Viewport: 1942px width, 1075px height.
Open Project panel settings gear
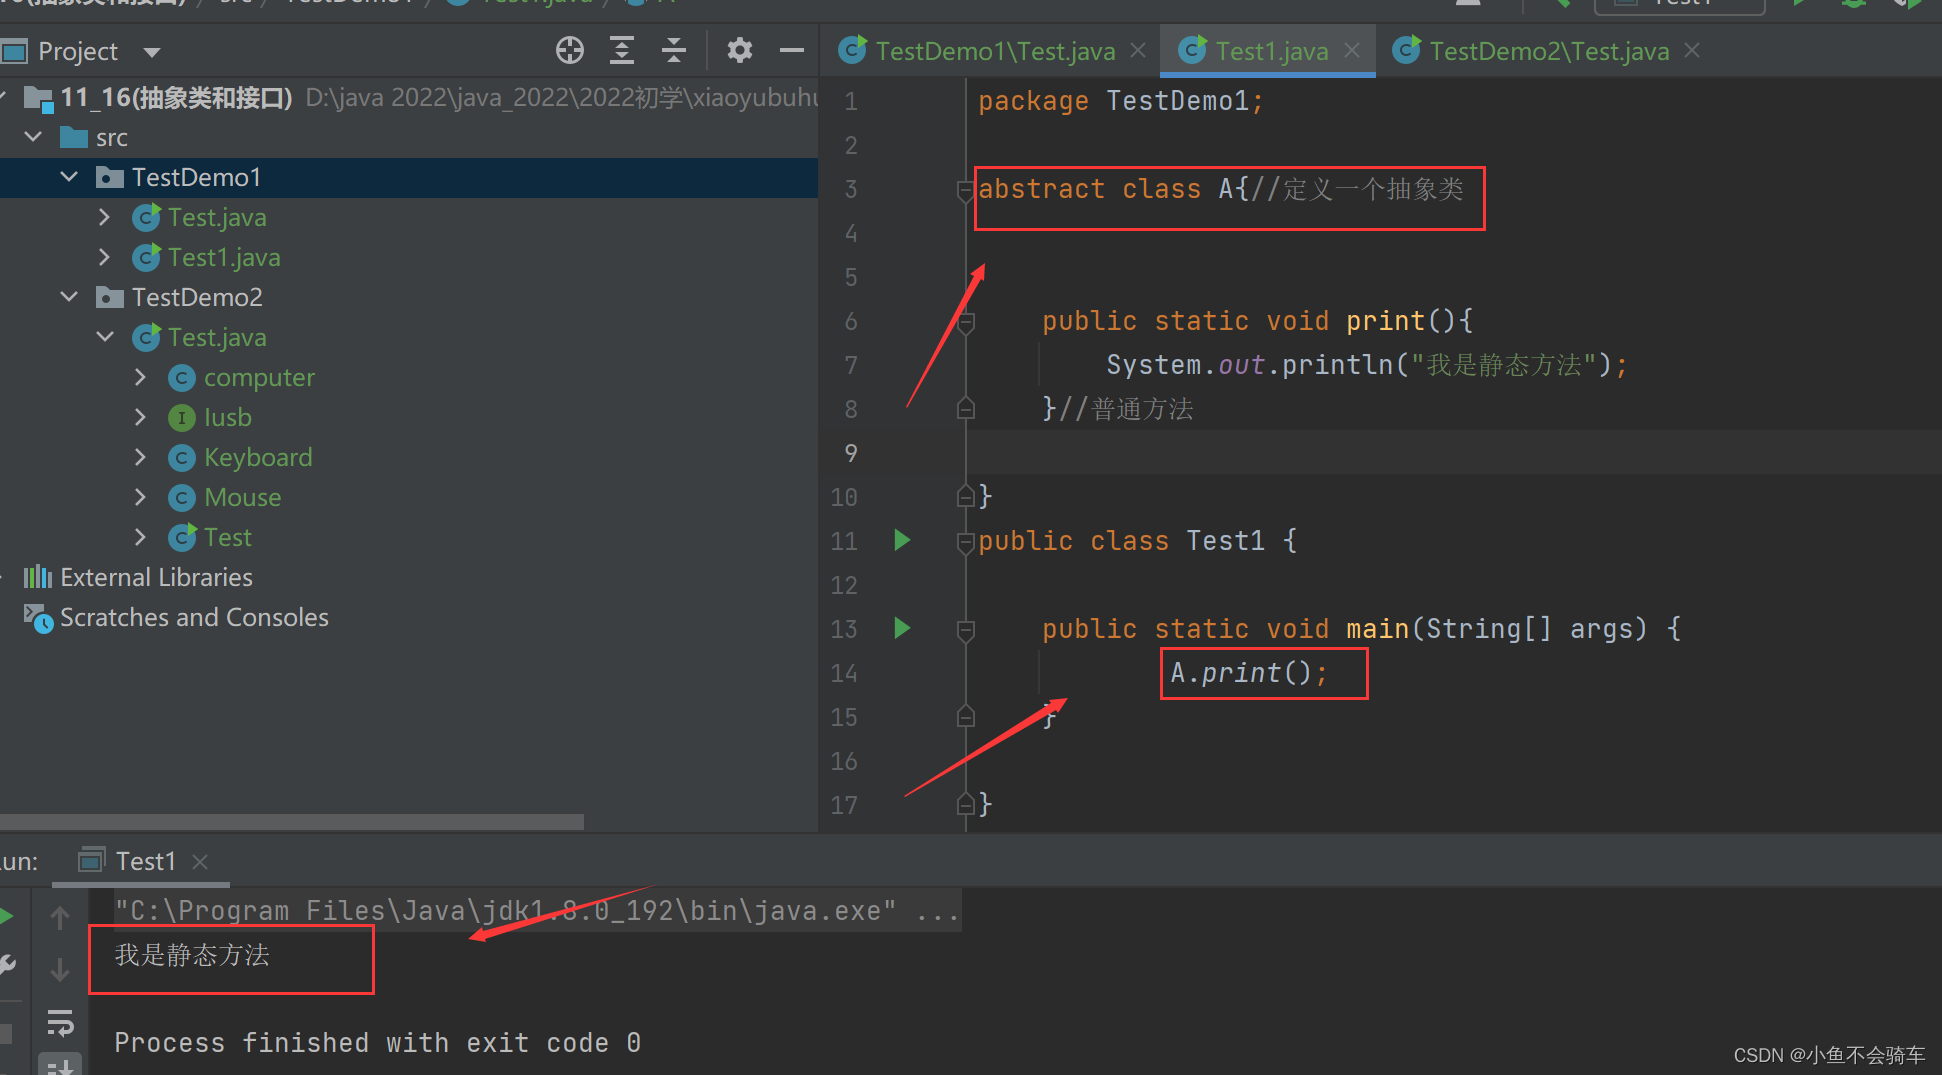740,50
